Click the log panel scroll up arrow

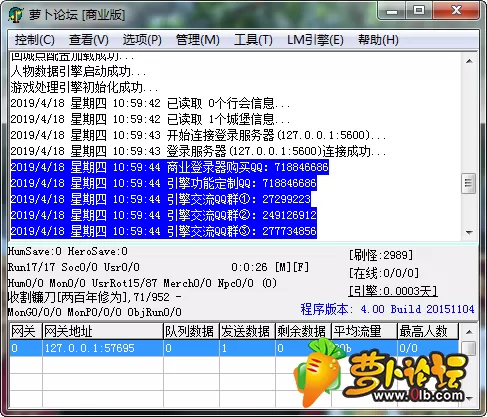[469, 61]
